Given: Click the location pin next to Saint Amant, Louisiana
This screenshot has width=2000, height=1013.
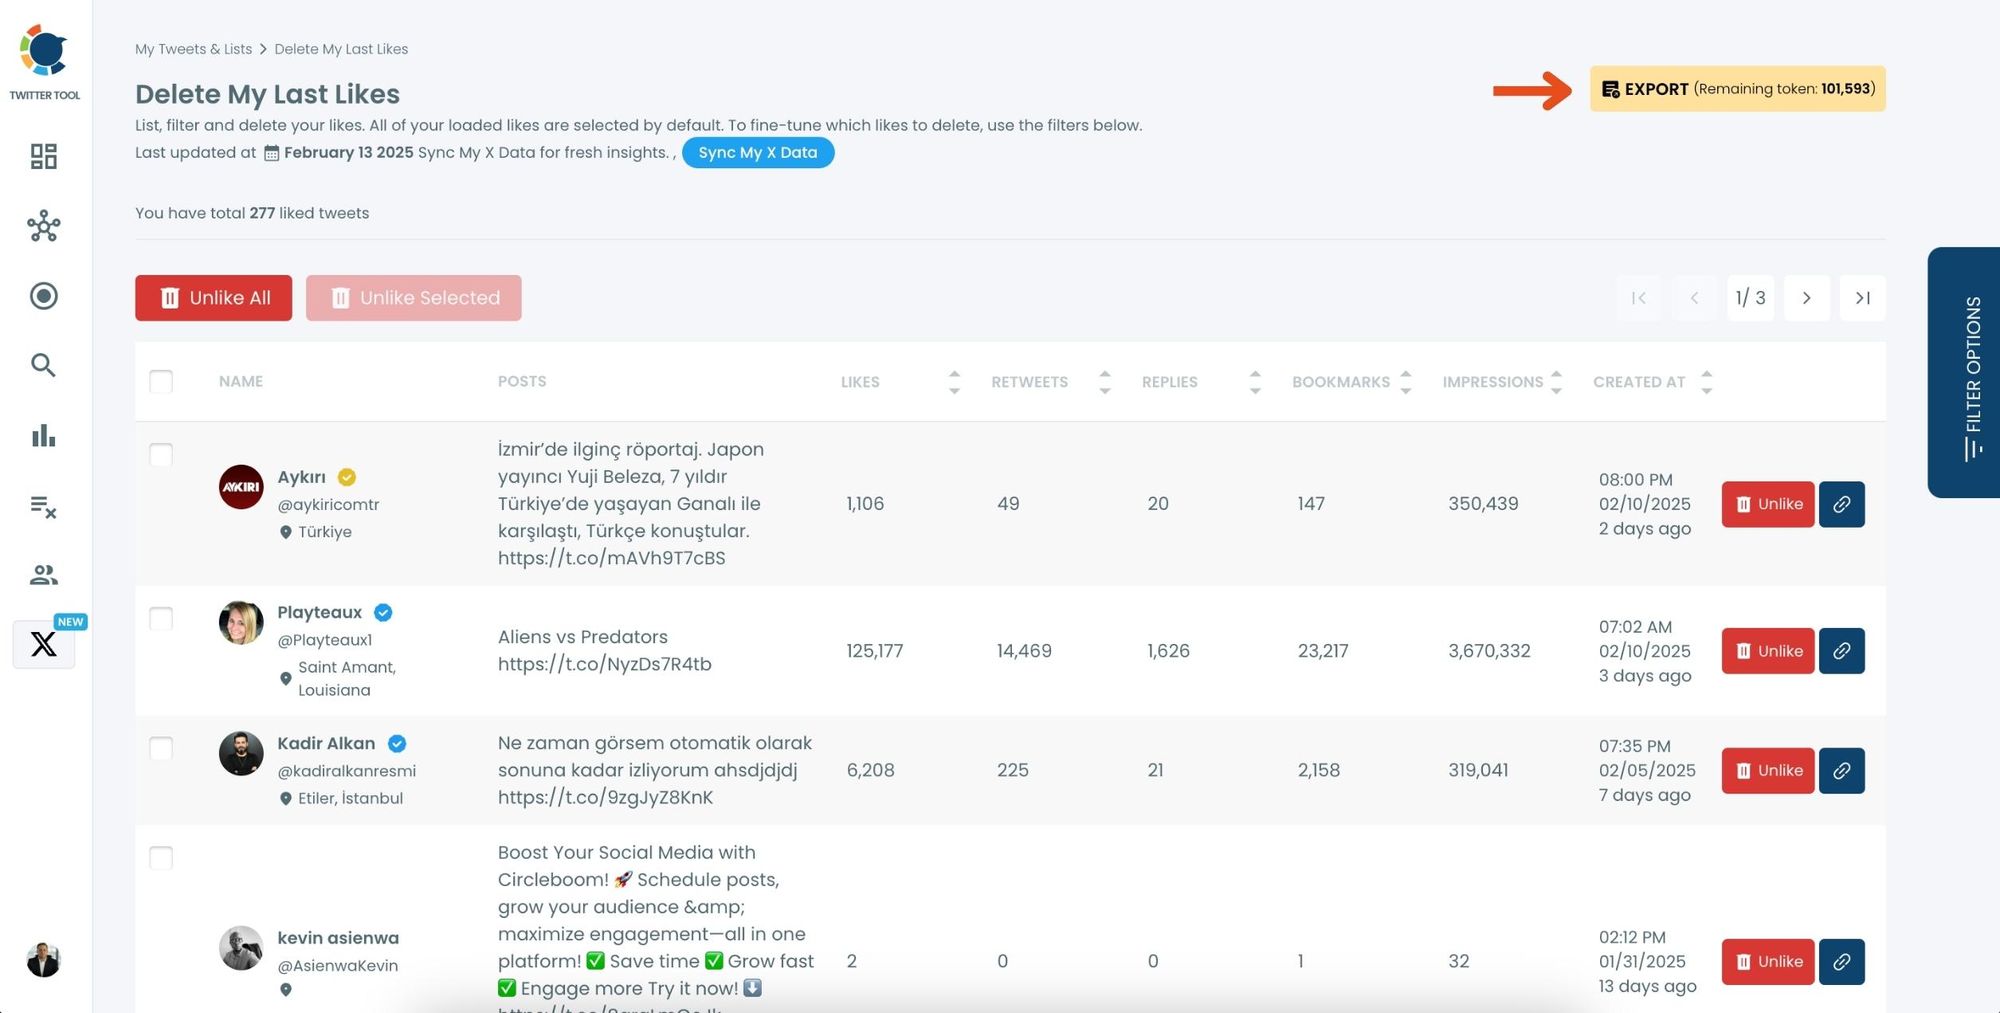Looking at the screenshot, I should pos(286,679).
